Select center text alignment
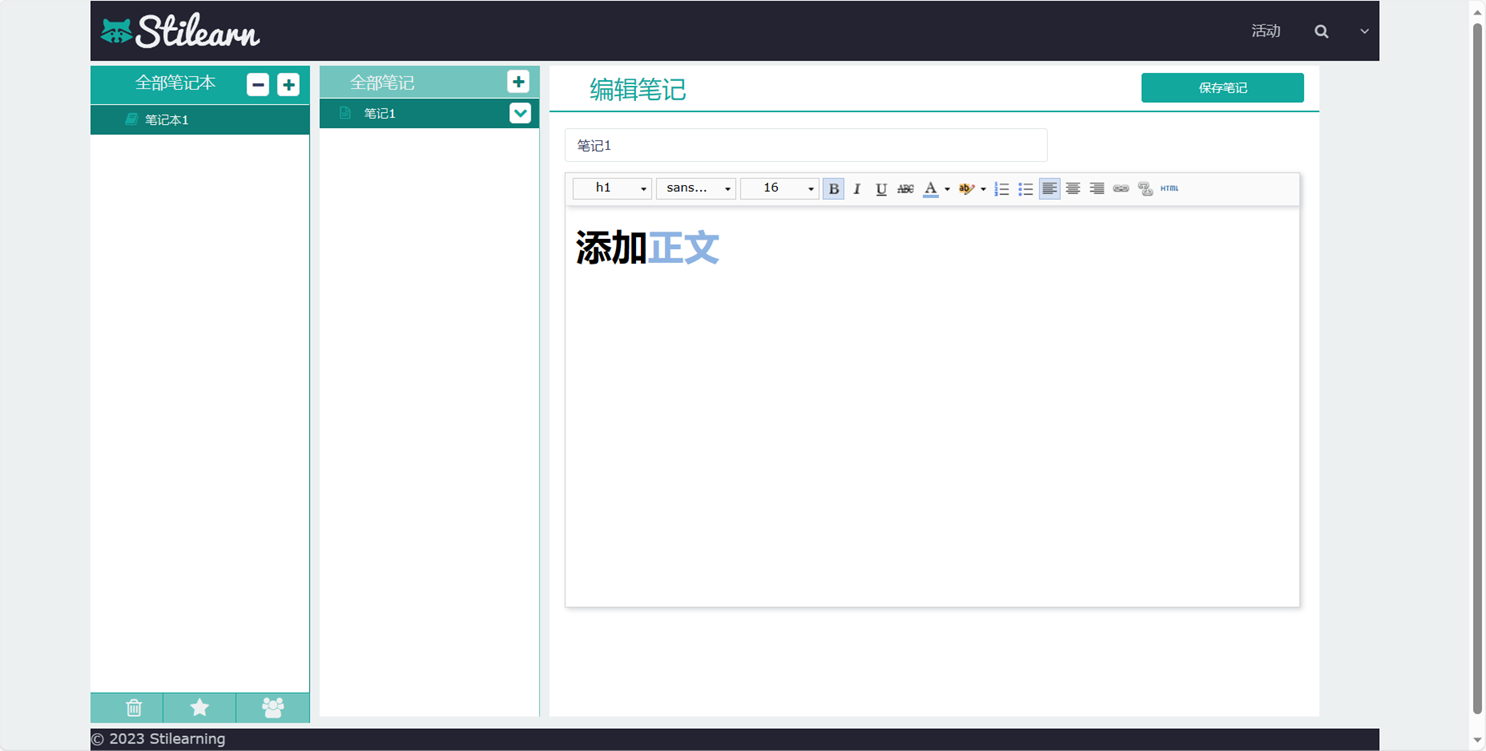 point(1072,188)
